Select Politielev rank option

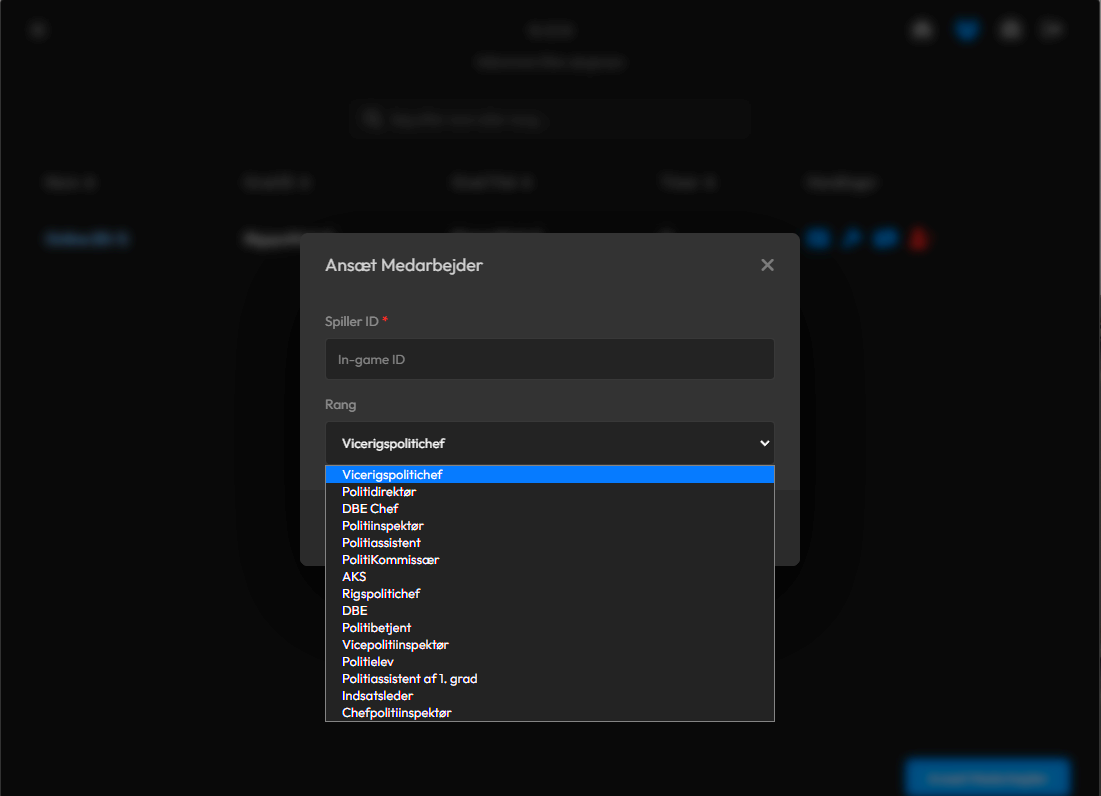550,662
